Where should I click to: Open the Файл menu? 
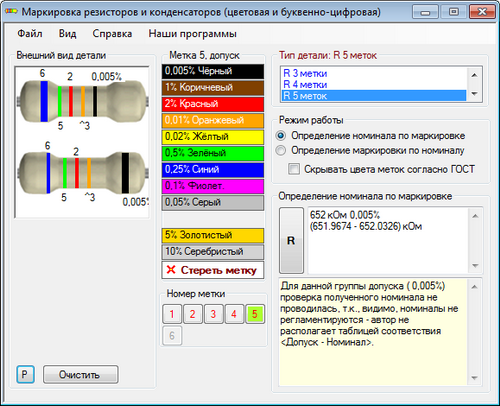point(30,34)
